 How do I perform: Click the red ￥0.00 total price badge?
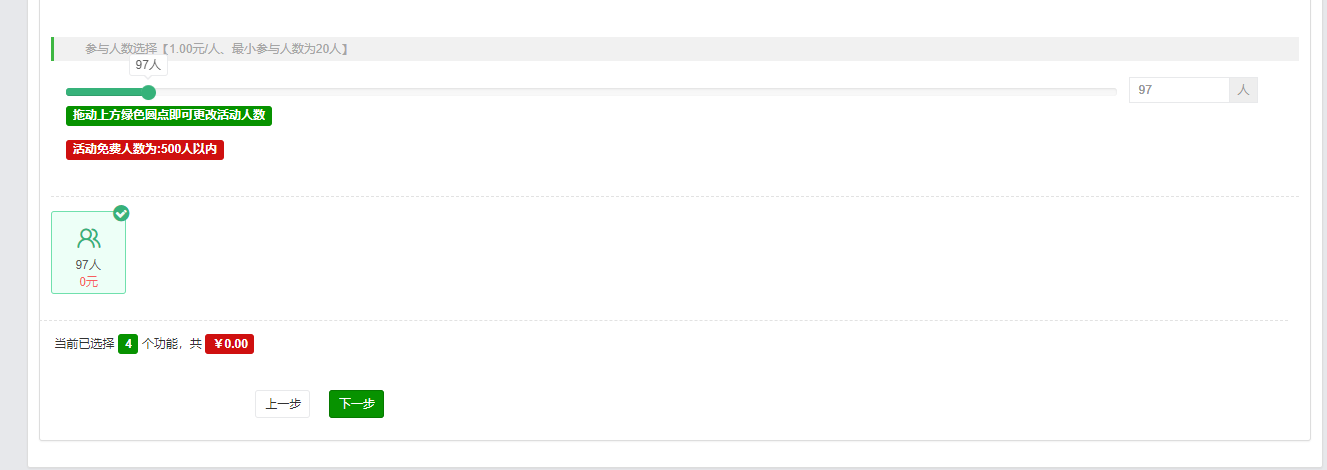pos(230,344)
